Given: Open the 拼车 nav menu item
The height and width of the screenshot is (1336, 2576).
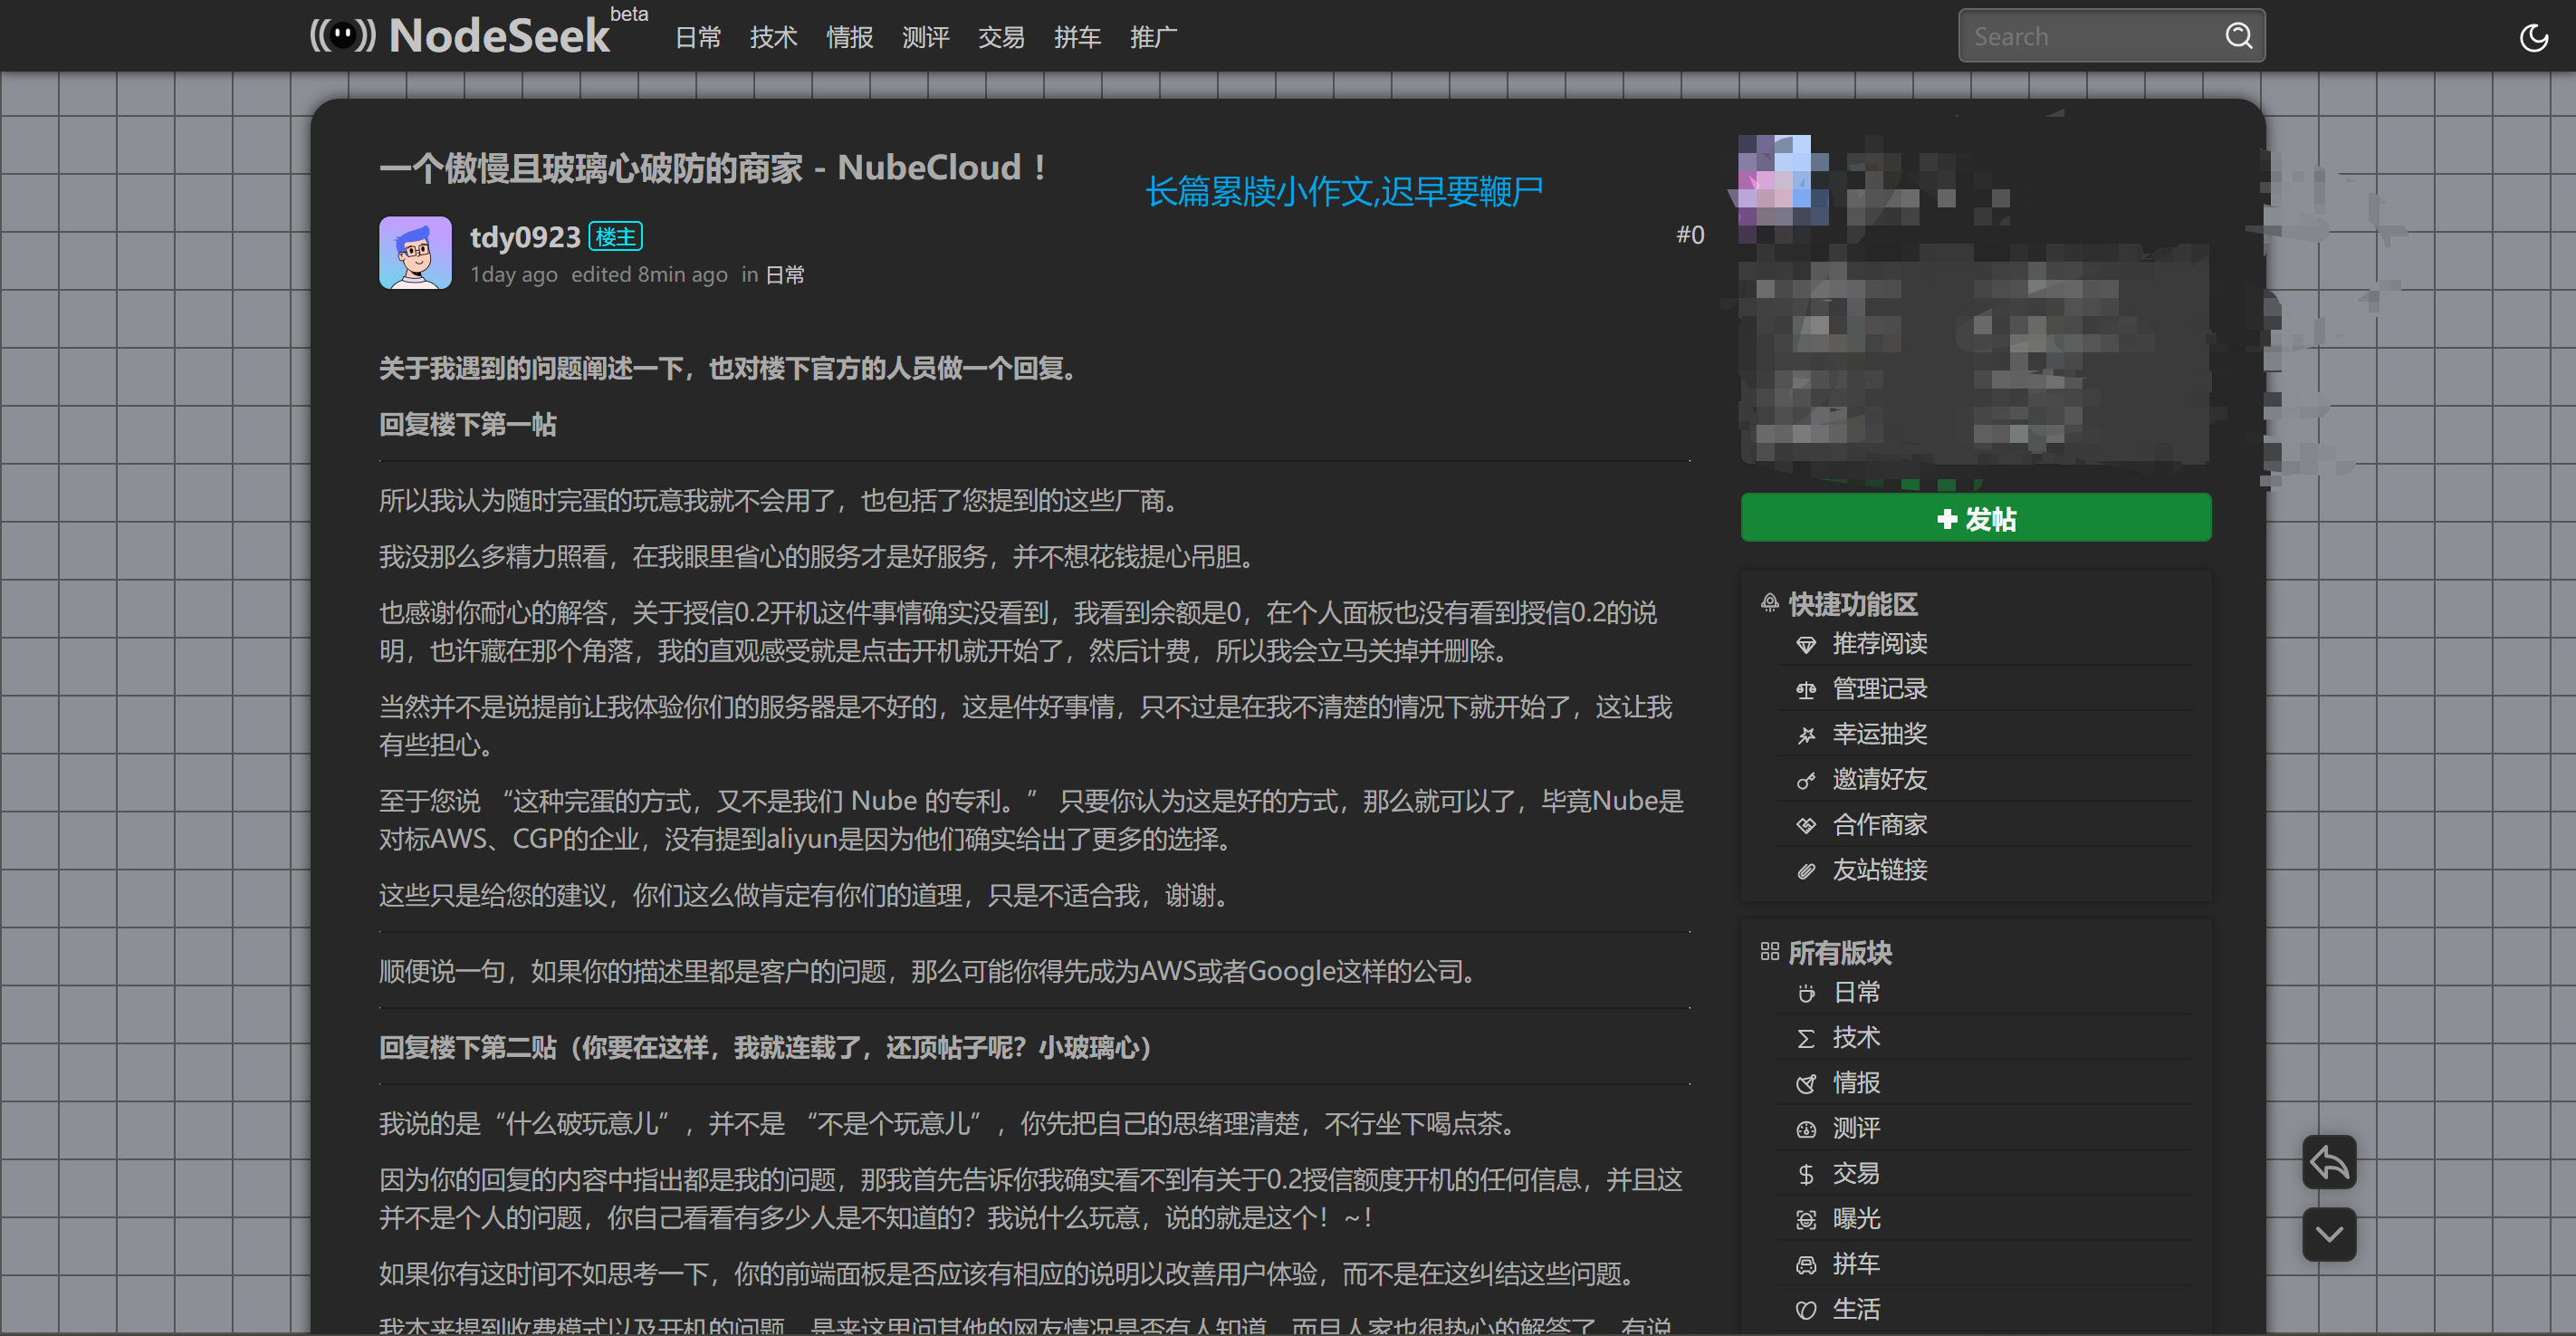Looking at the screenshot, I should point(1078,37).
